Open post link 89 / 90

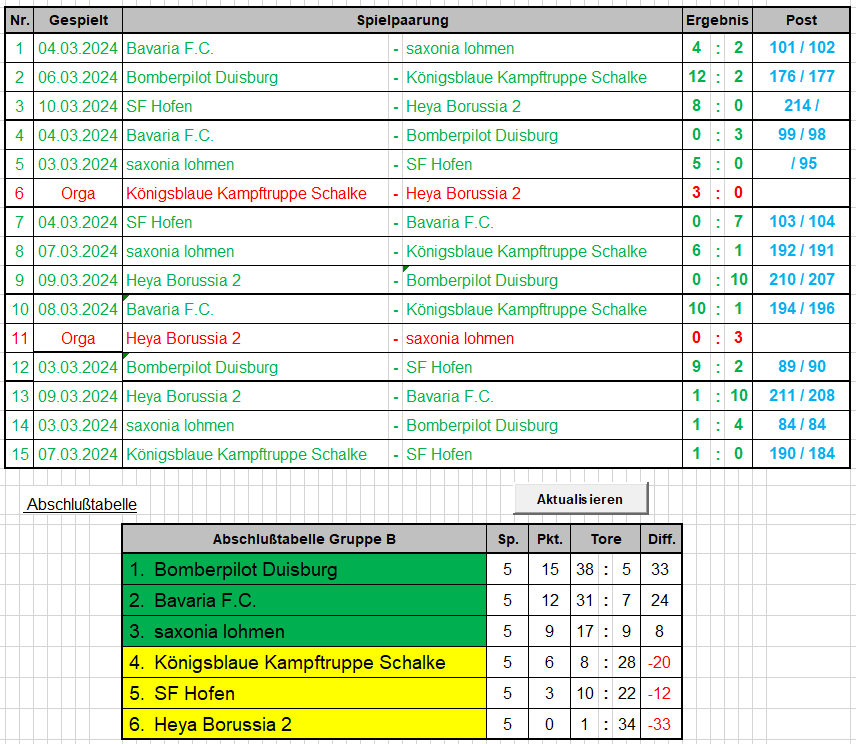click(x=802, y=366)
